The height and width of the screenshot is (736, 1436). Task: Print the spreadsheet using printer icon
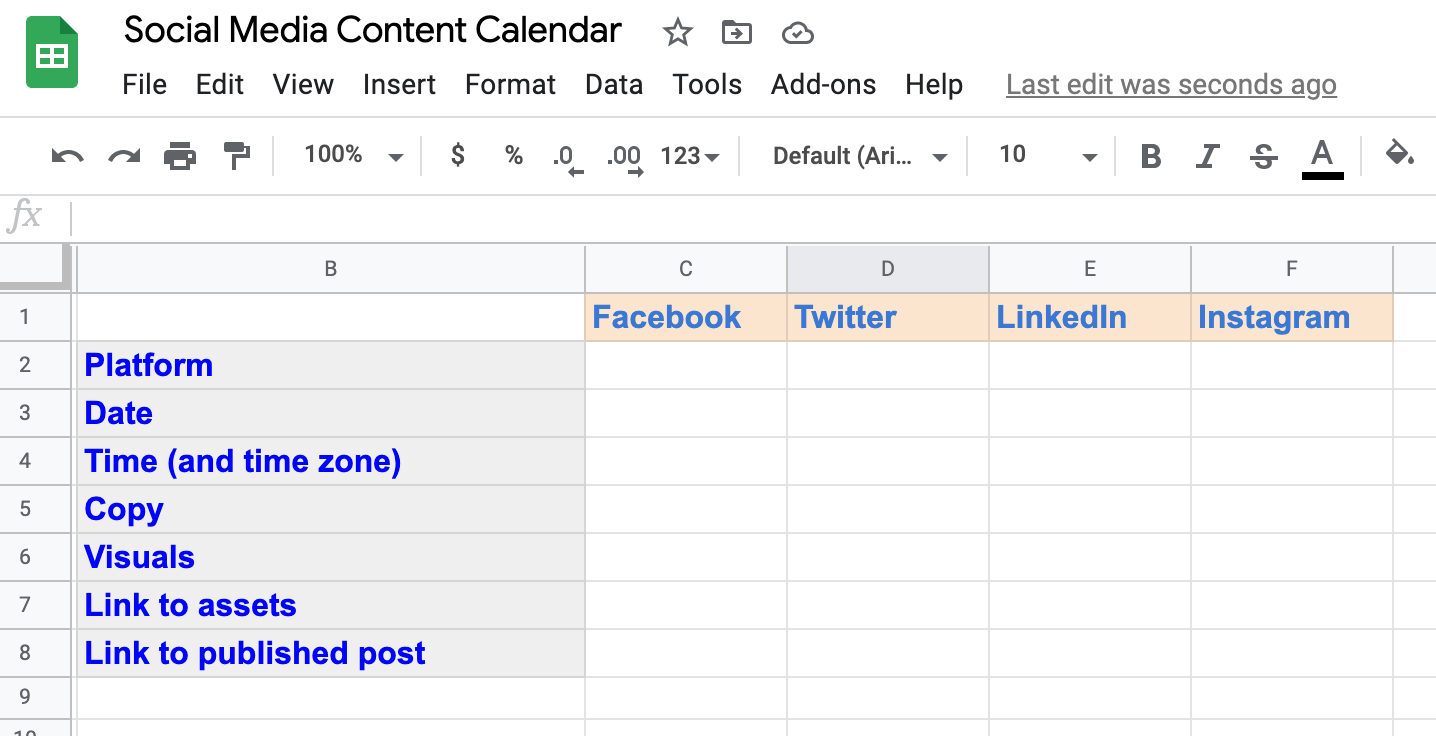click(180, 156)
